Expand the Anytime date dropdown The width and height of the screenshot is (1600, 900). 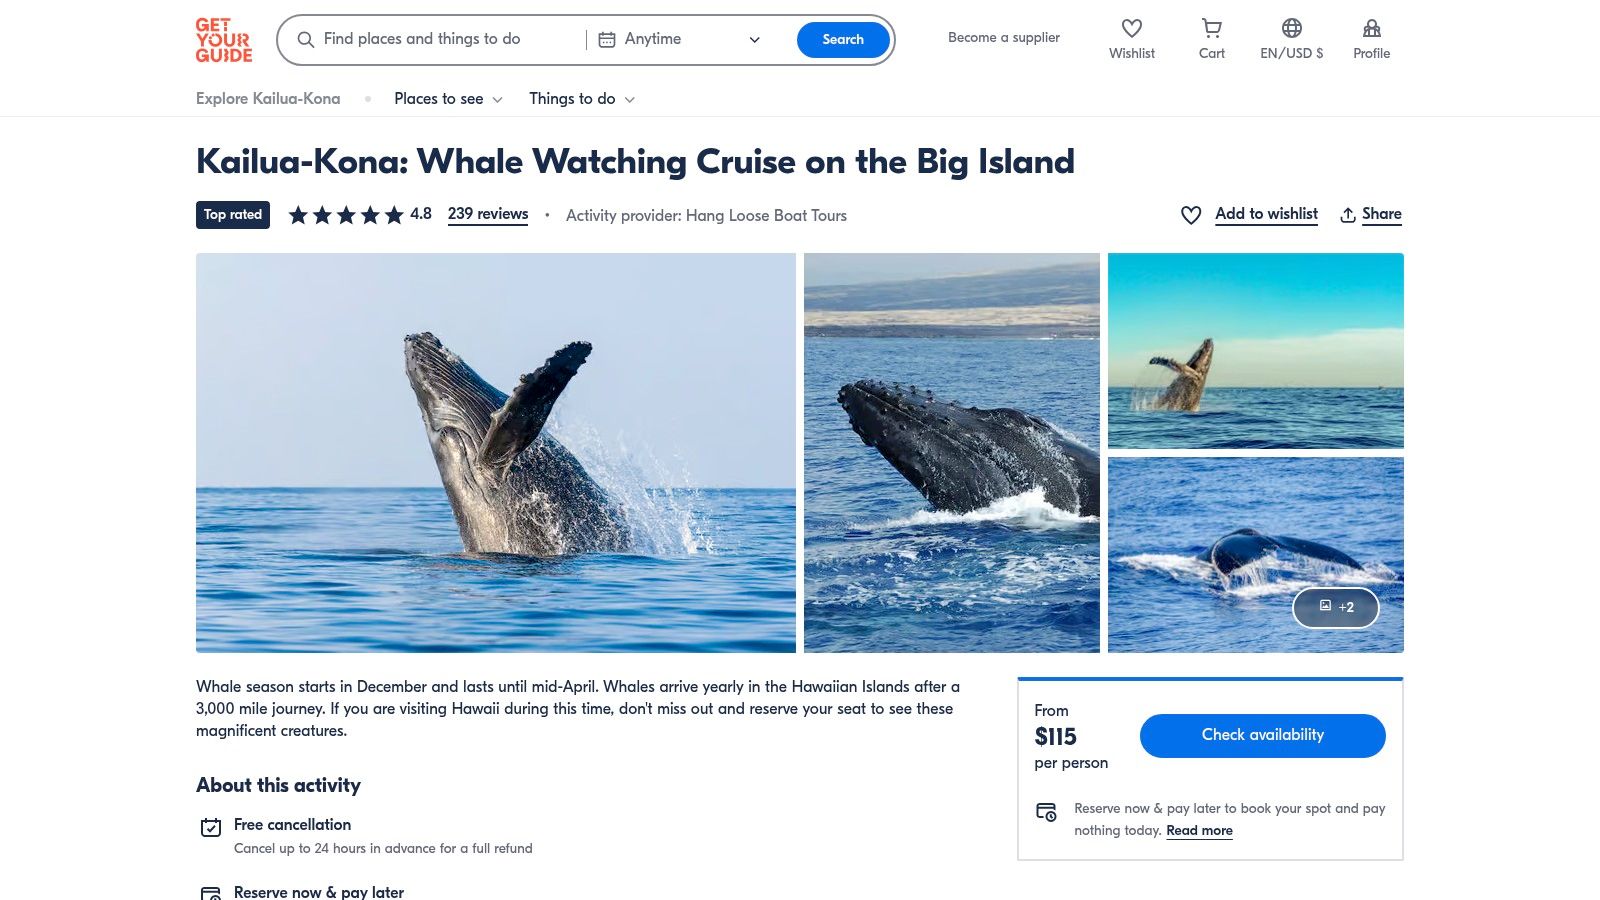(679, 40)
